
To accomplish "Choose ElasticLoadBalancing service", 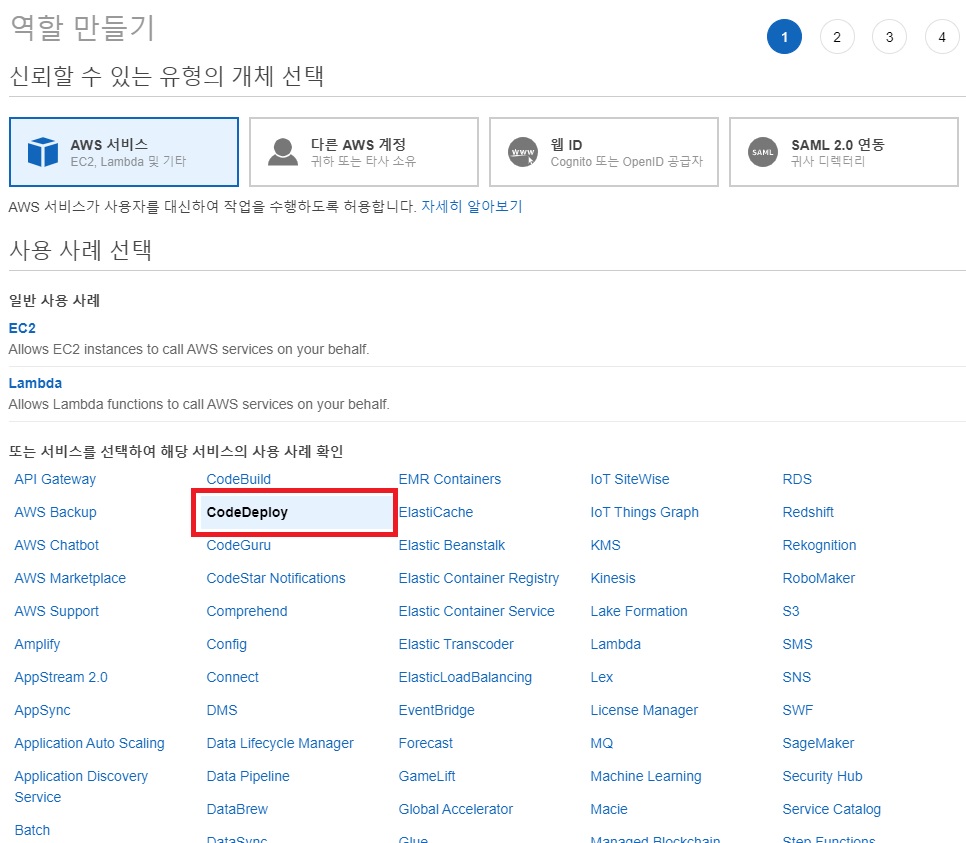I will [465, 677].
